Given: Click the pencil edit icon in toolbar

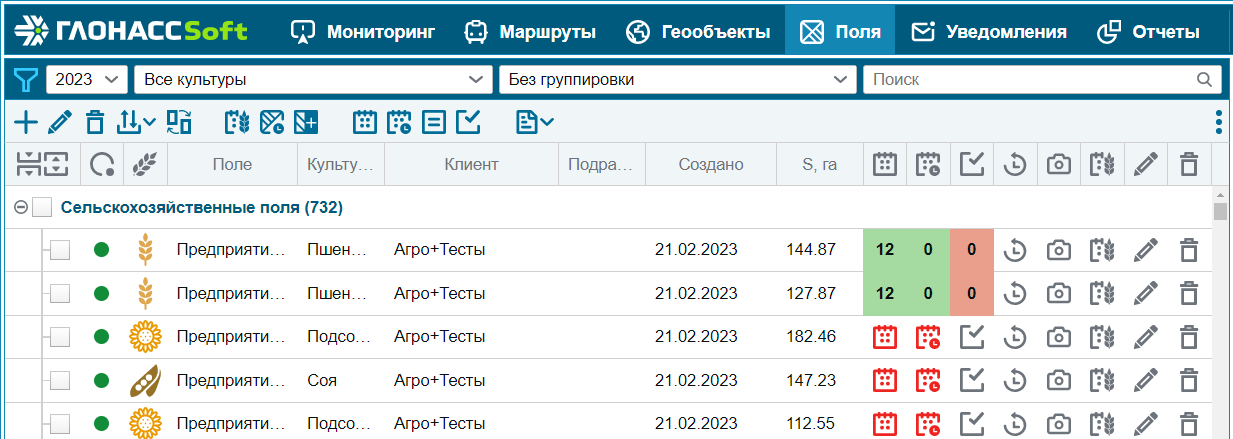Looking at the screenshot, I should click(60, 123).
